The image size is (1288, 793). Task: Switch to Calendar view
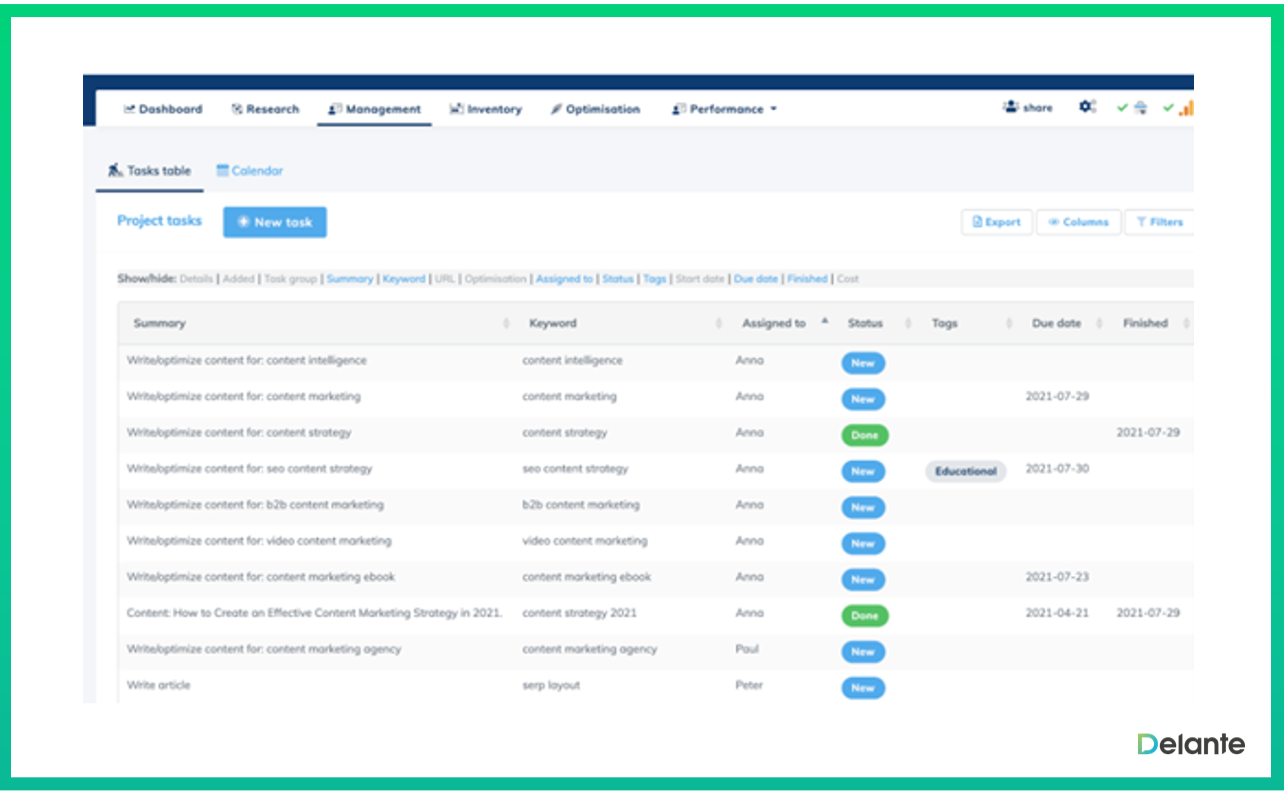250,171
